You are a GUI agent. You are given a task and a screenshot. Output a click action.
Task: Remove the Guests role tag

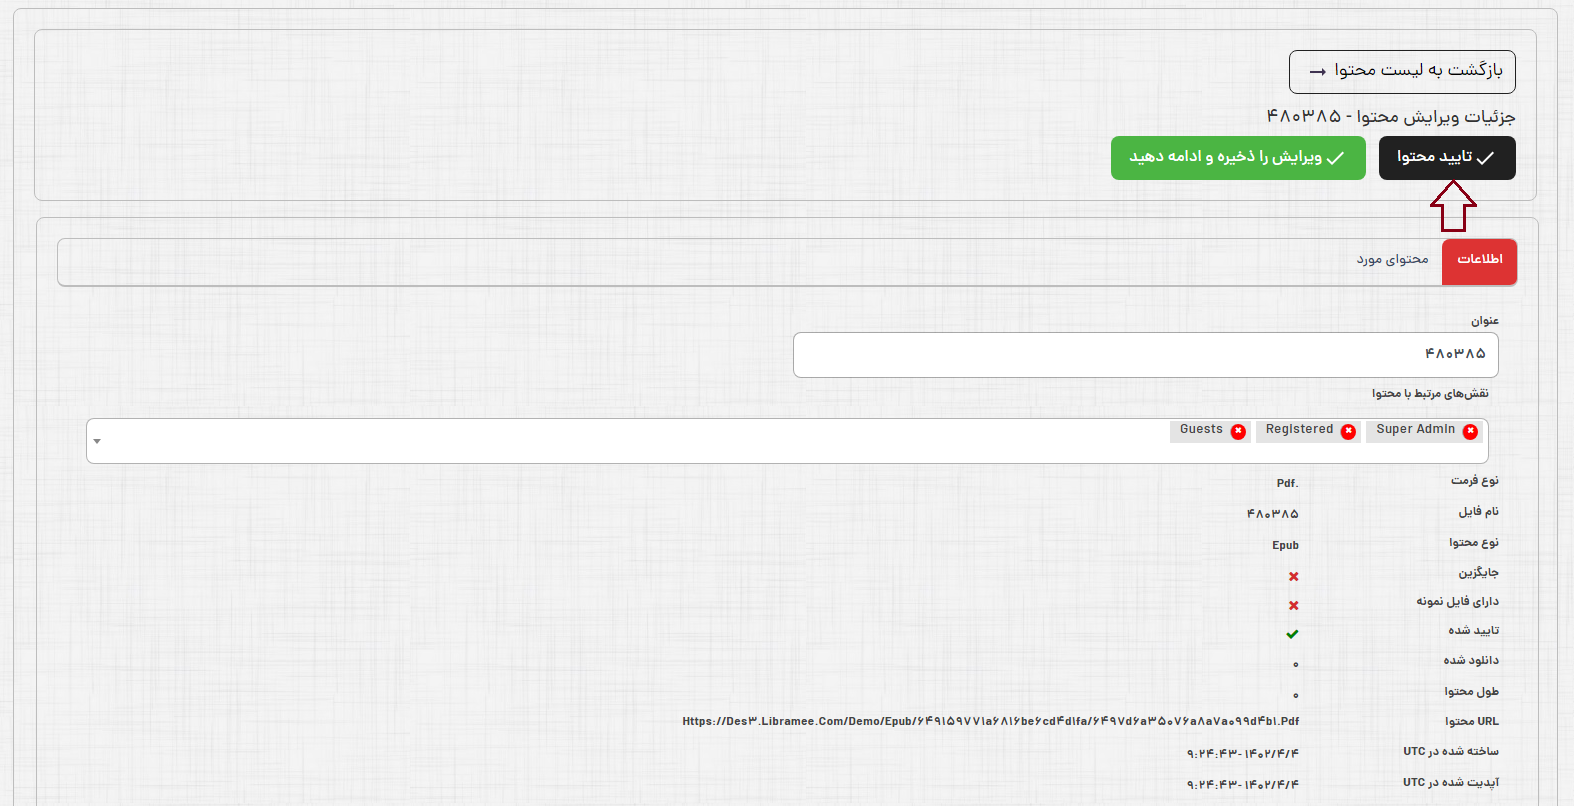tap(1238, 431)
